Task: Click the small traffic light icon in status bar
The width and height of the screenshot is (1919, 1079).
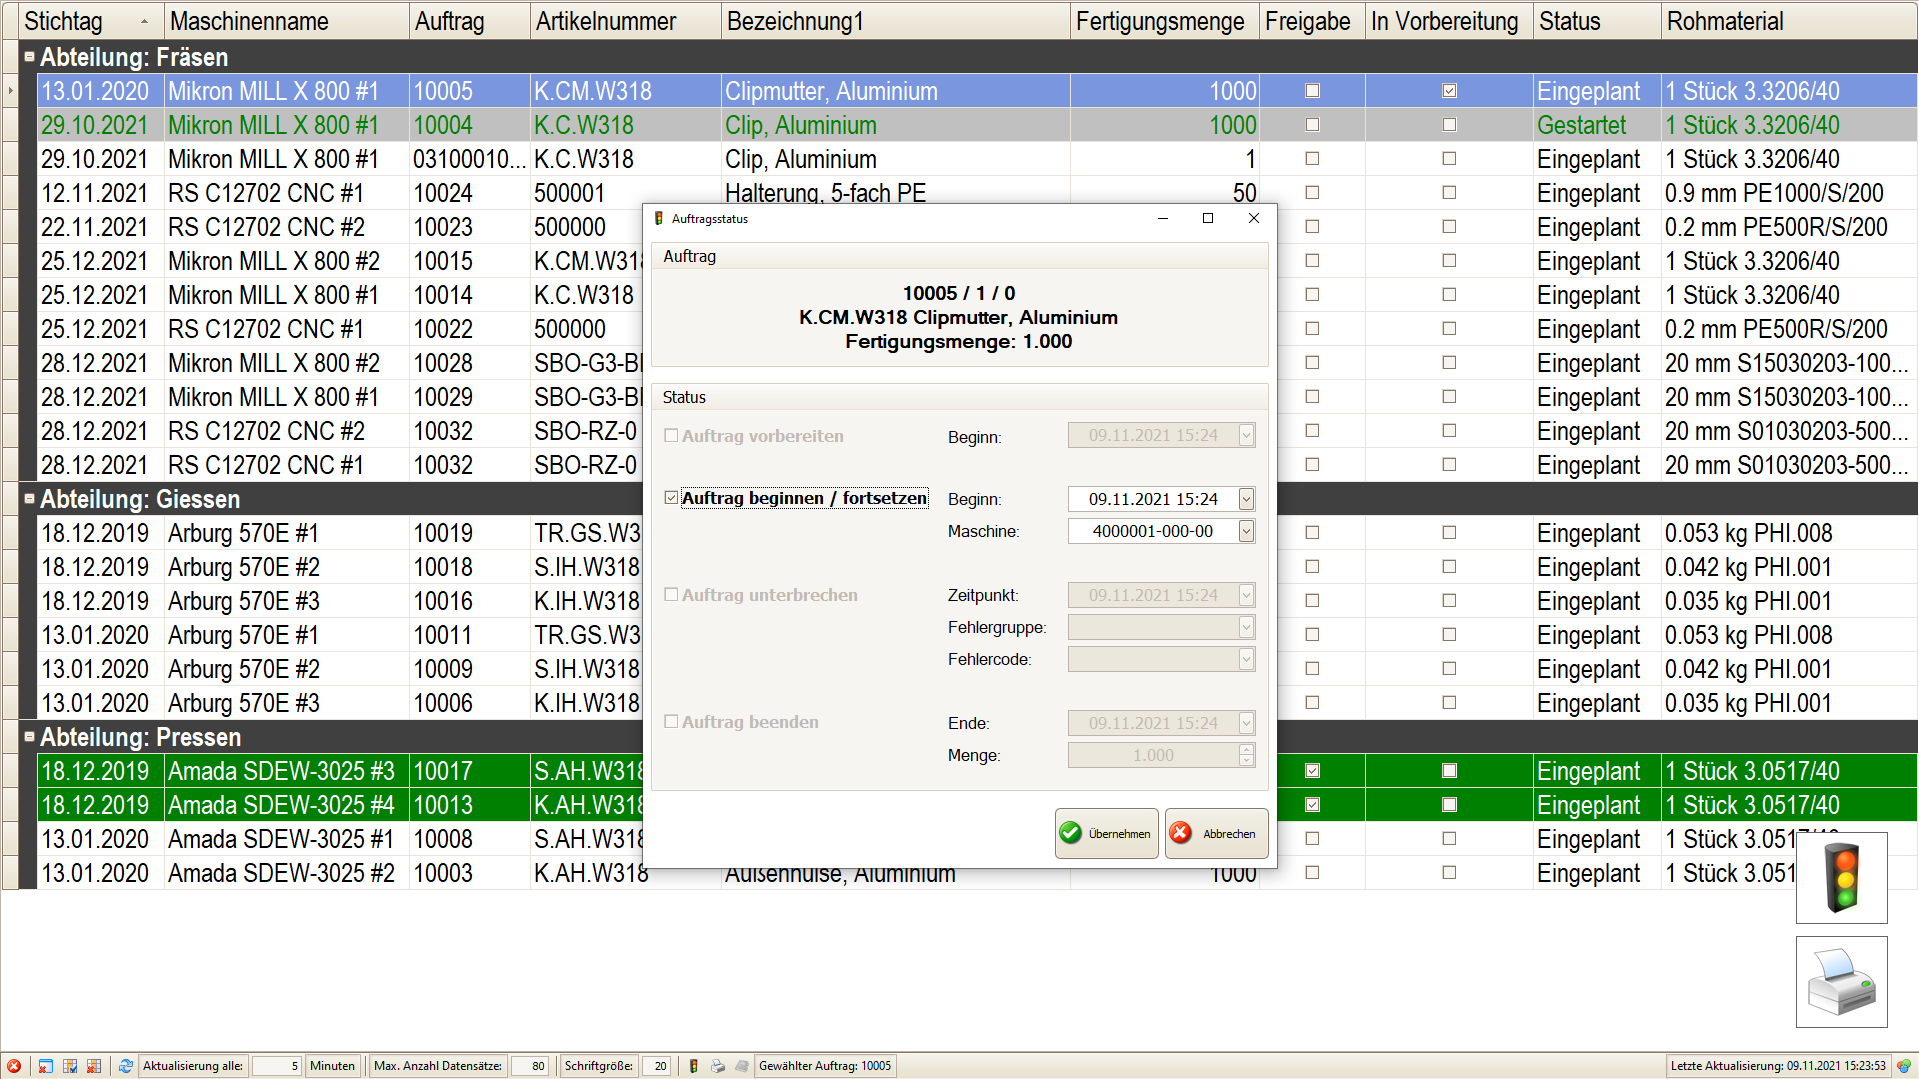Action: coord(693,1066)
